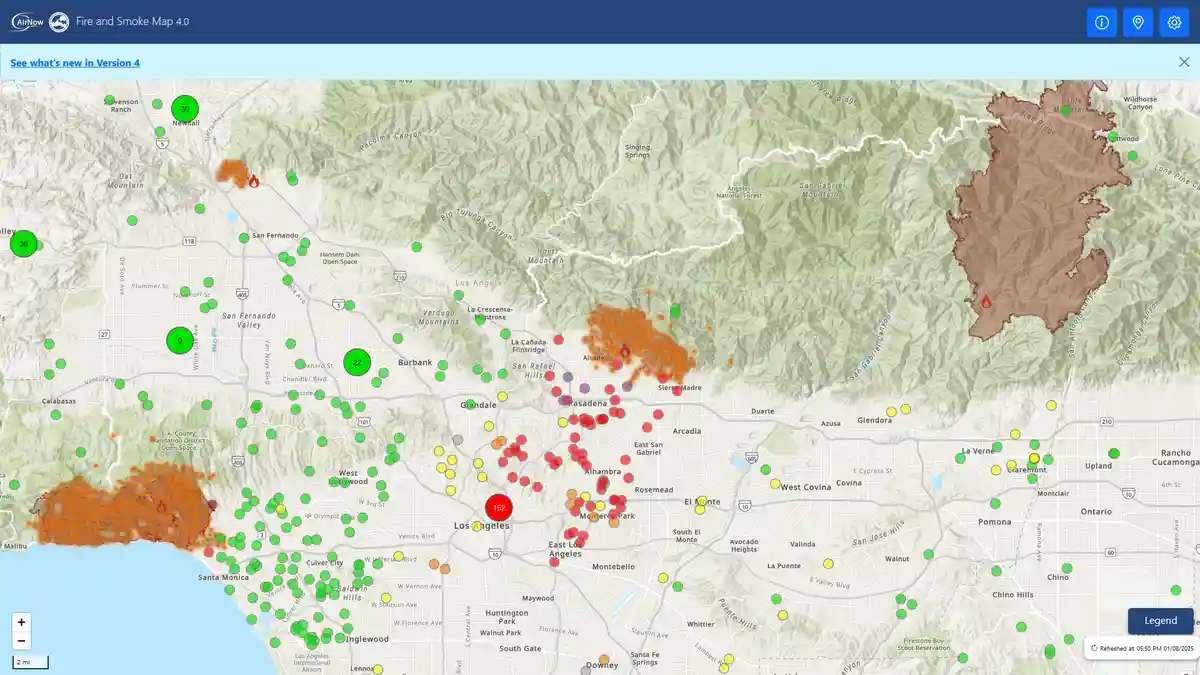
Task: Click the fire icon near Altadena
Action: click(625, 351)
